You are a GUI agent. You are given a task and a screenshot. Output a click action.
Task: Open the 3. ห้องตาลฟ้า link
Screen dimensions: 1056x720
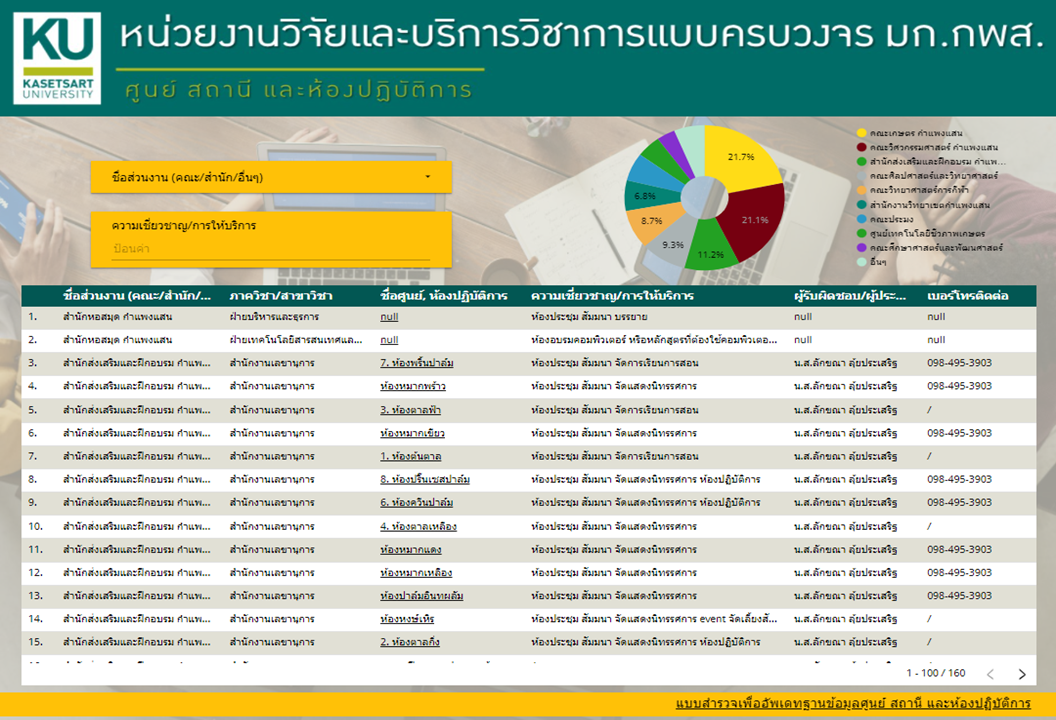click(410, 410)
